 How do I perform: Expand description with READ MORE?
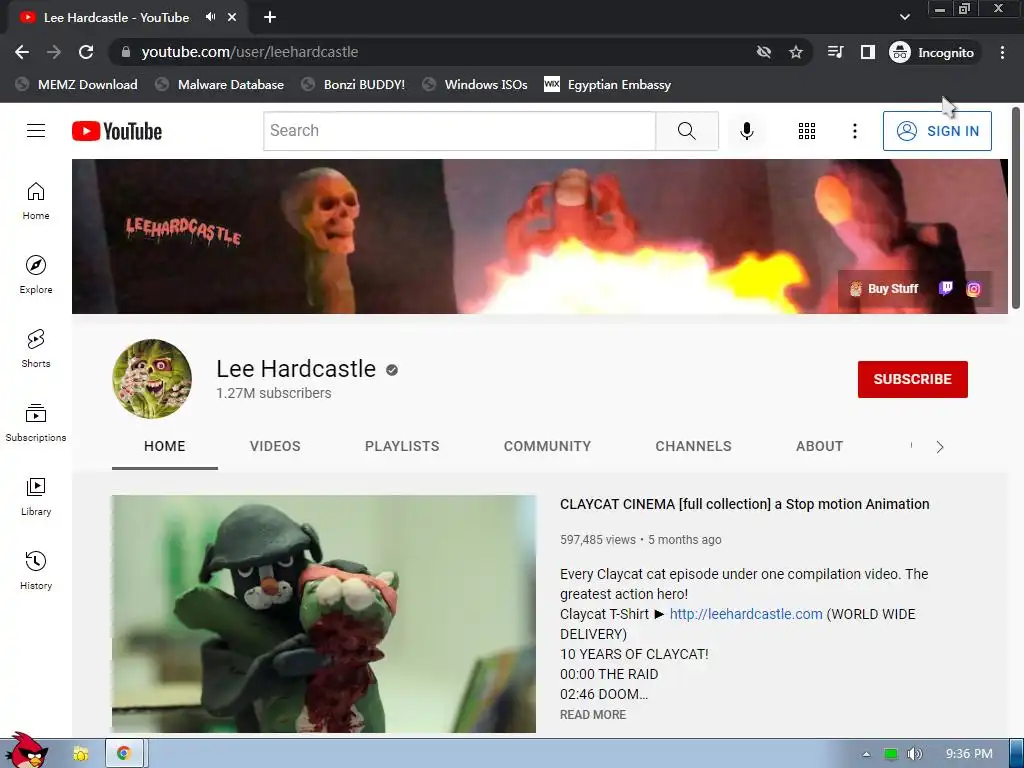(x=593, y=714)
